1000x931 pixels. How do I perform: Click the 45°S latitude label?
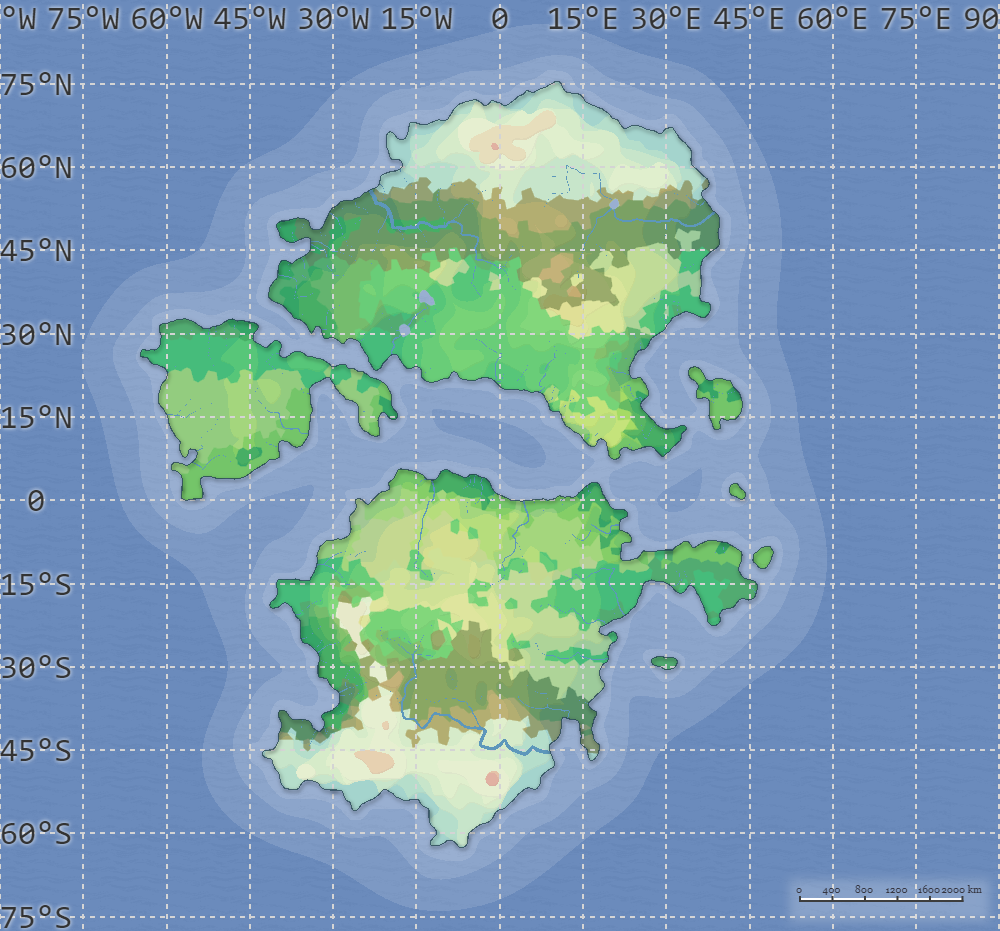(36, 751)
